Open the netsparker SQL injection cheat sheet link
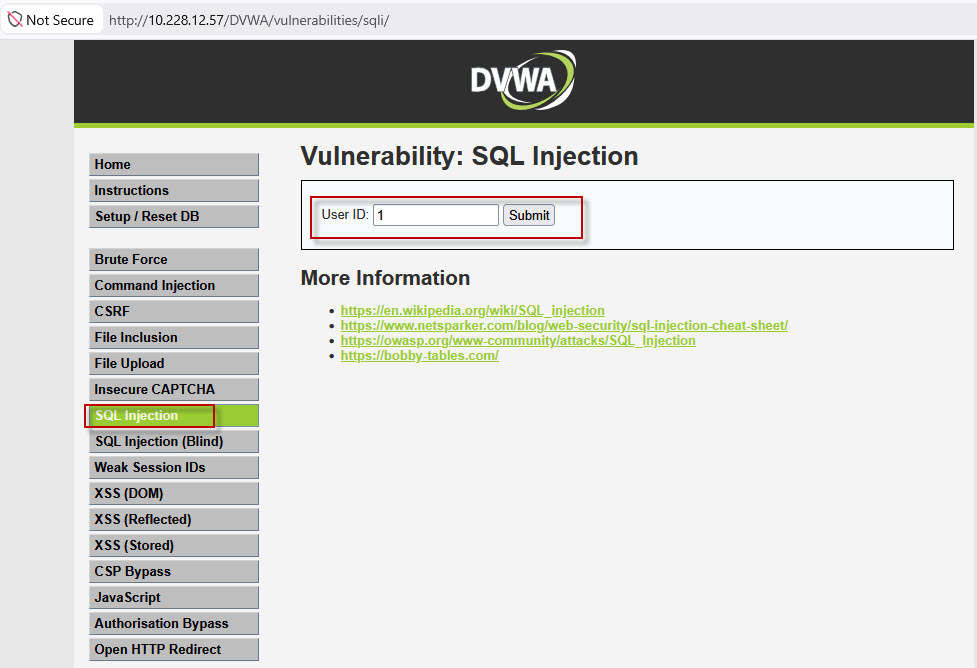This screenshot has height=668, width=977. coord(564,325)
